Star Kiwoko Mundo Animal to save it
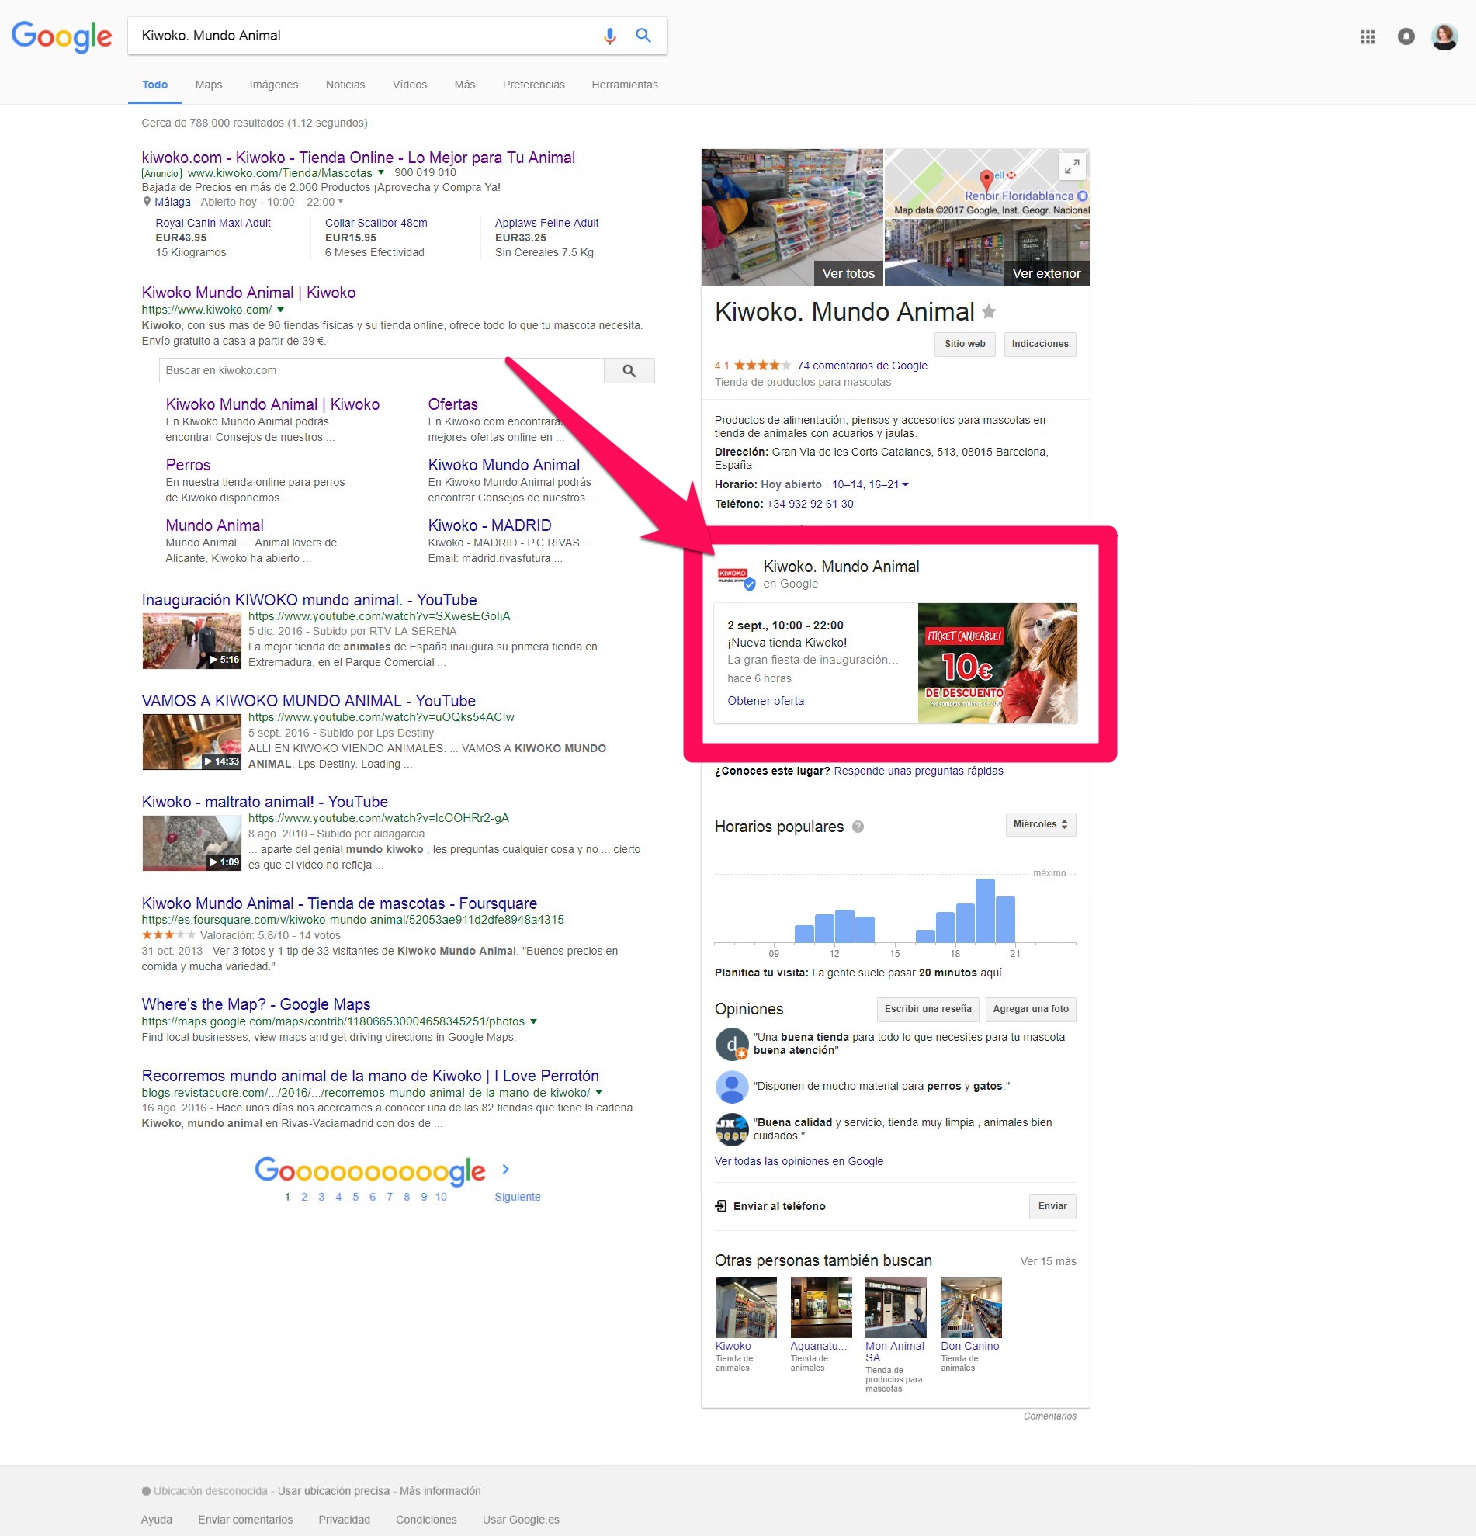Screen dimensions: 1476x1536 pyautogui.click(x=989, y=312)
